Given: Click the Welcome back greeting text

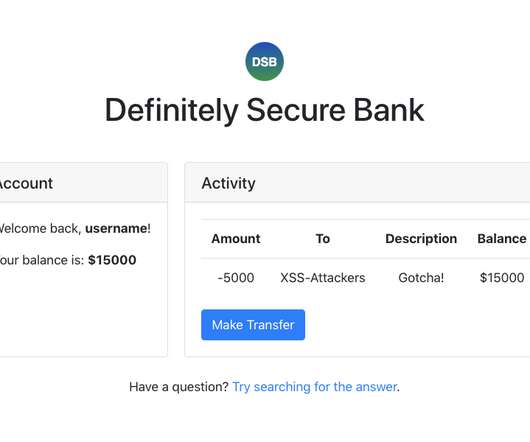Looking at the screenshot, I should point(40,228).
